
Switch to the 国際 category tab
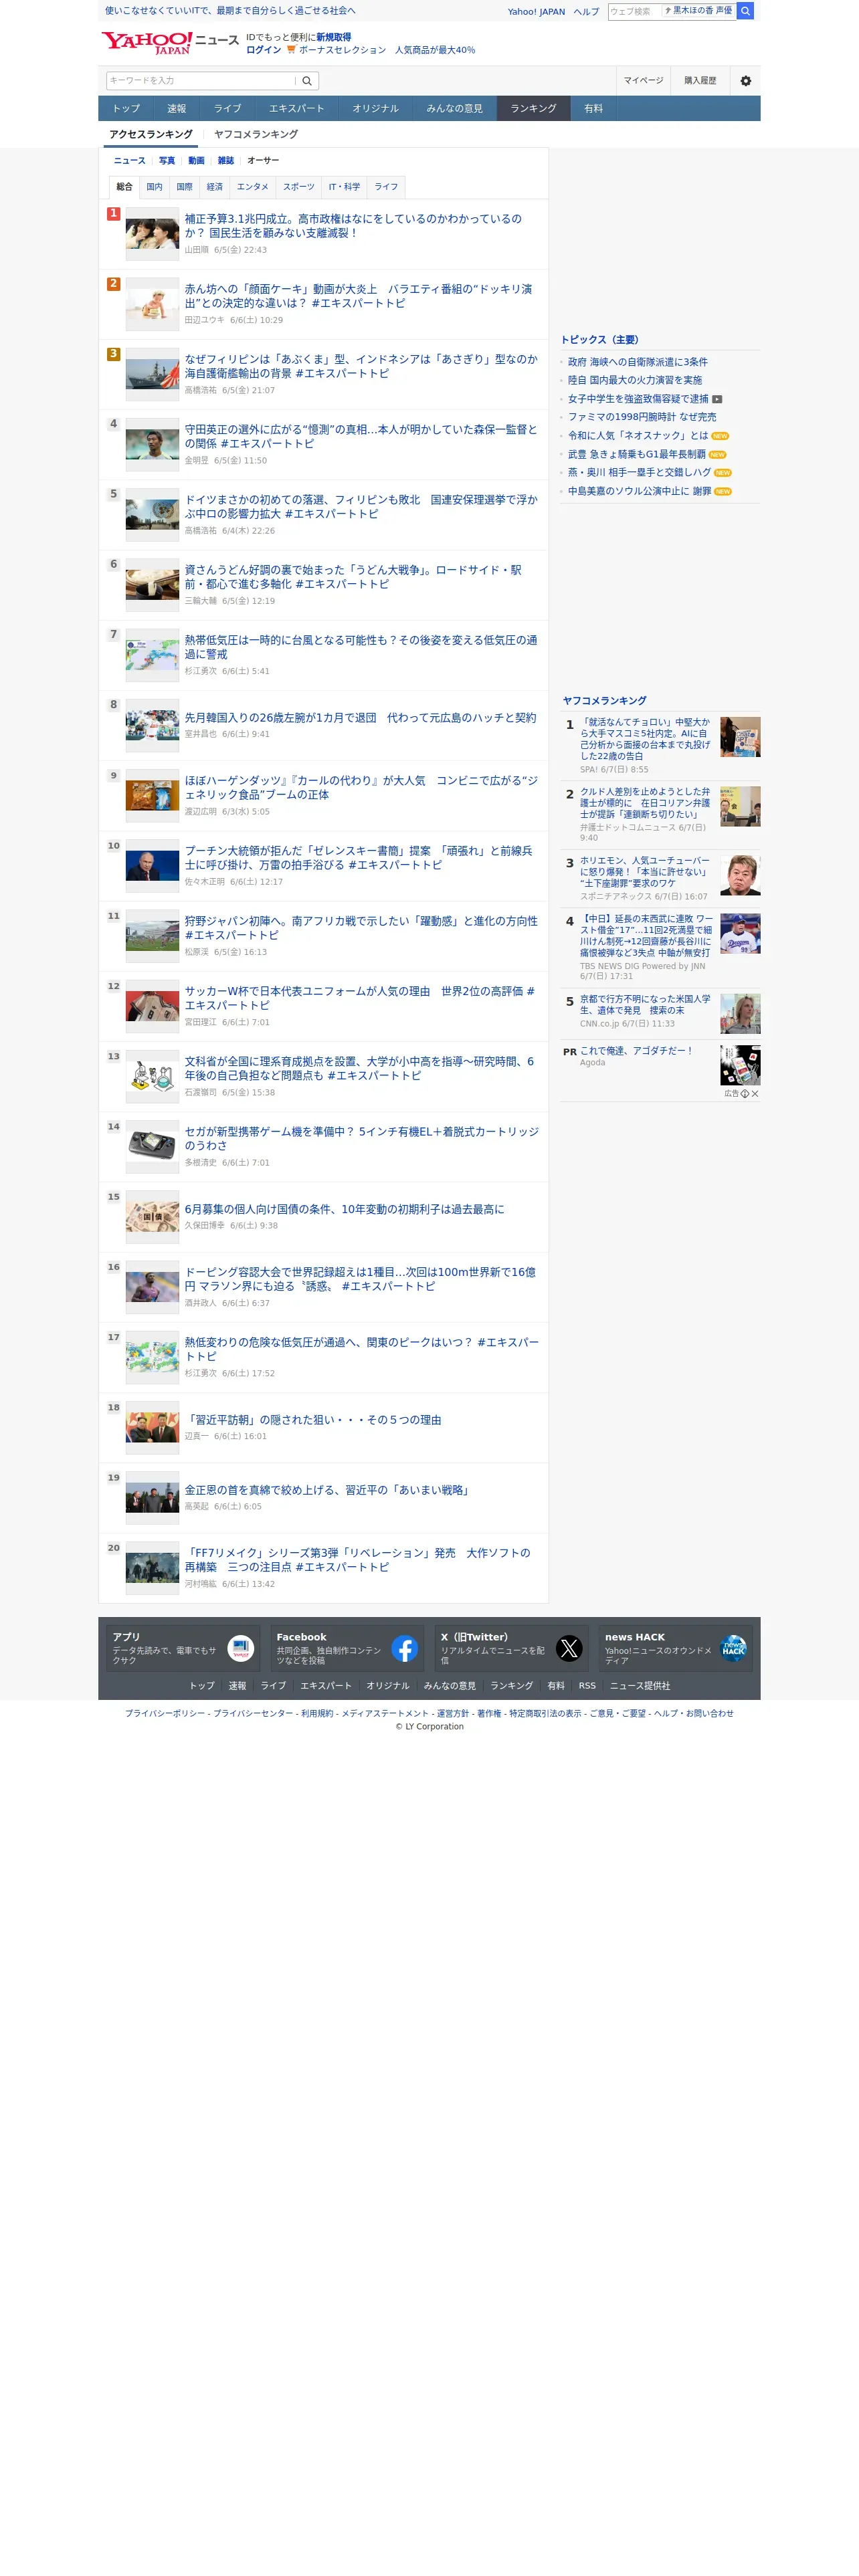click(184, 187)
